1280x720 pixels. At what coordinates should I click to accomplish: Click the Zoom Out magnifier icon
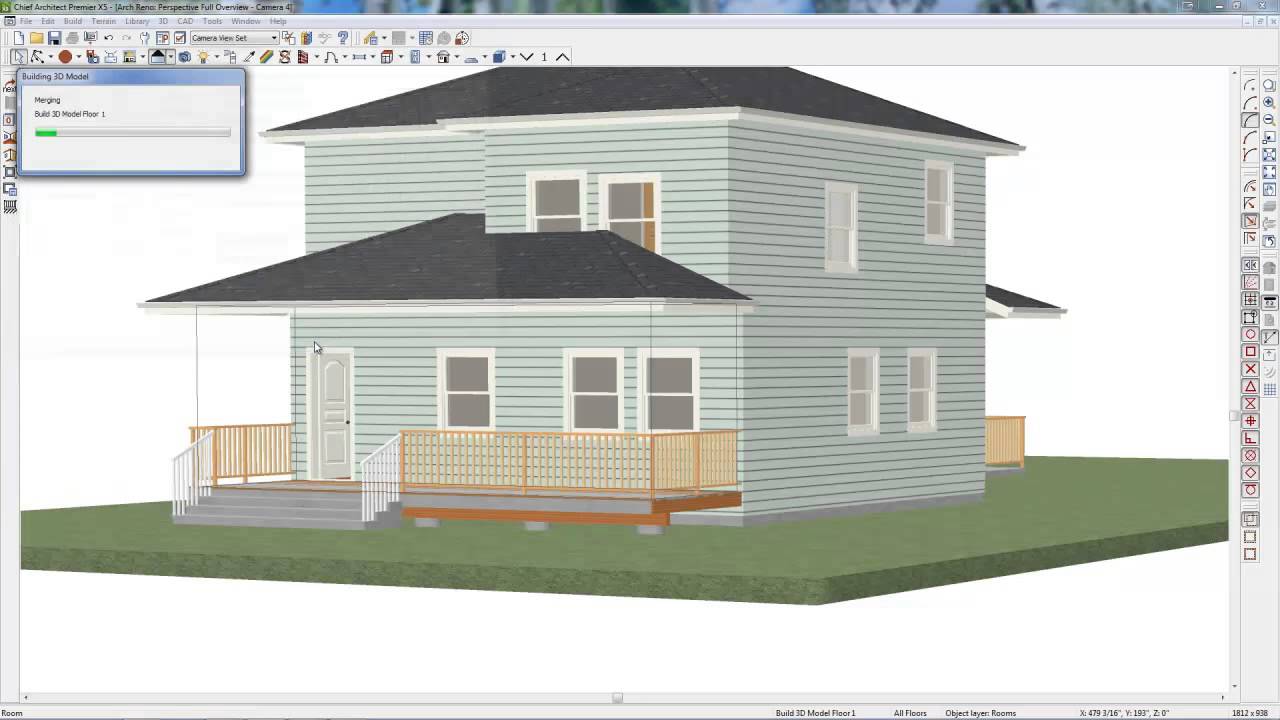pos(1269,120)
